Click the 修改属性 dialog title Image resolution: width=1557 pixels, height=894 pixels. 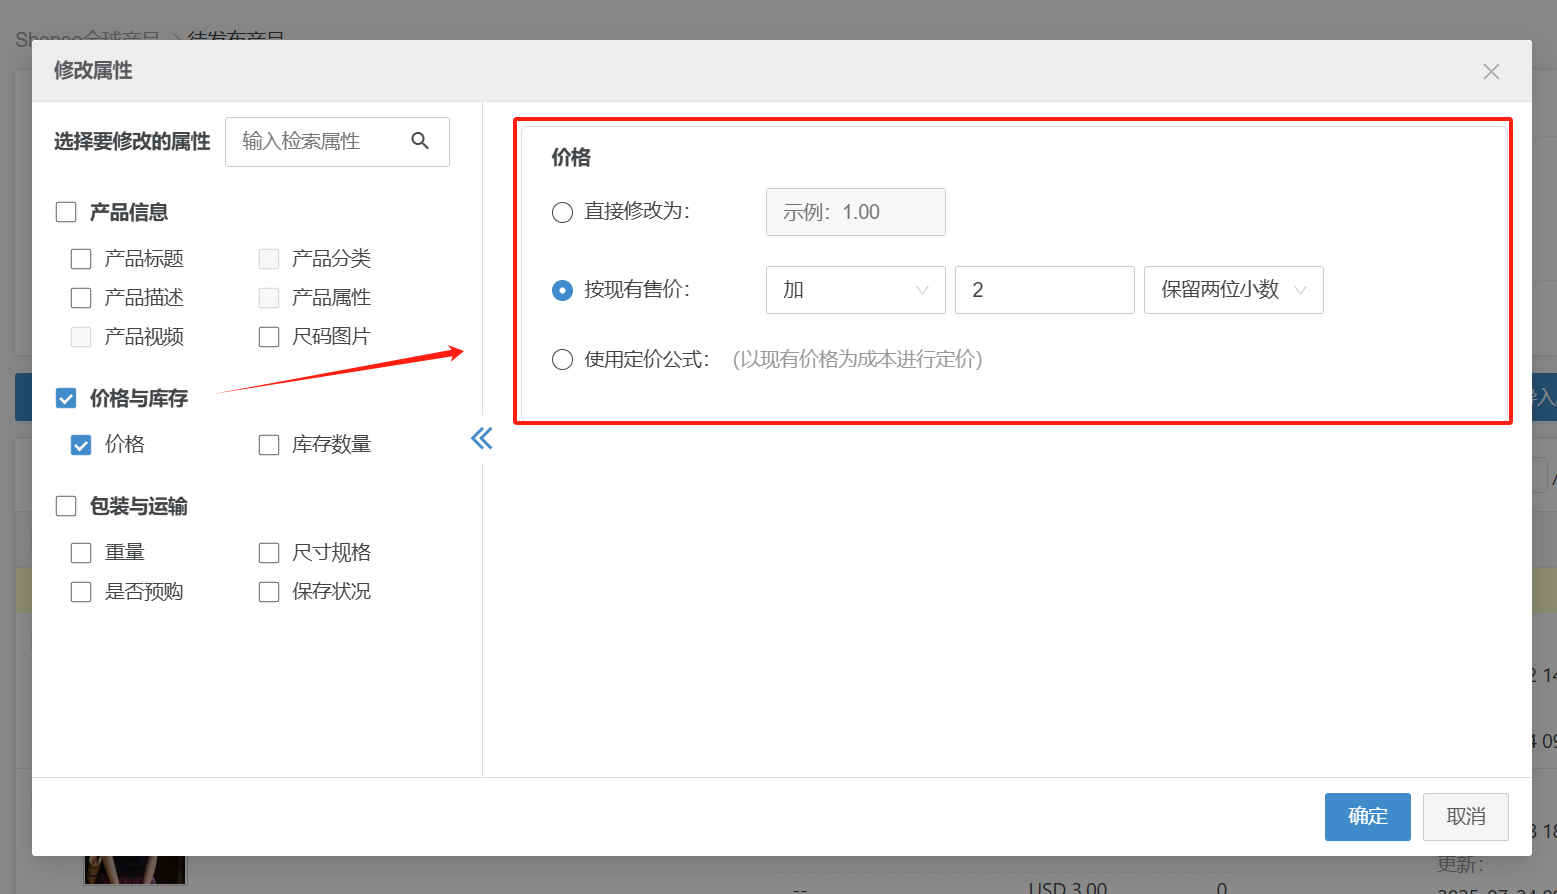click(x=93, y=71)
